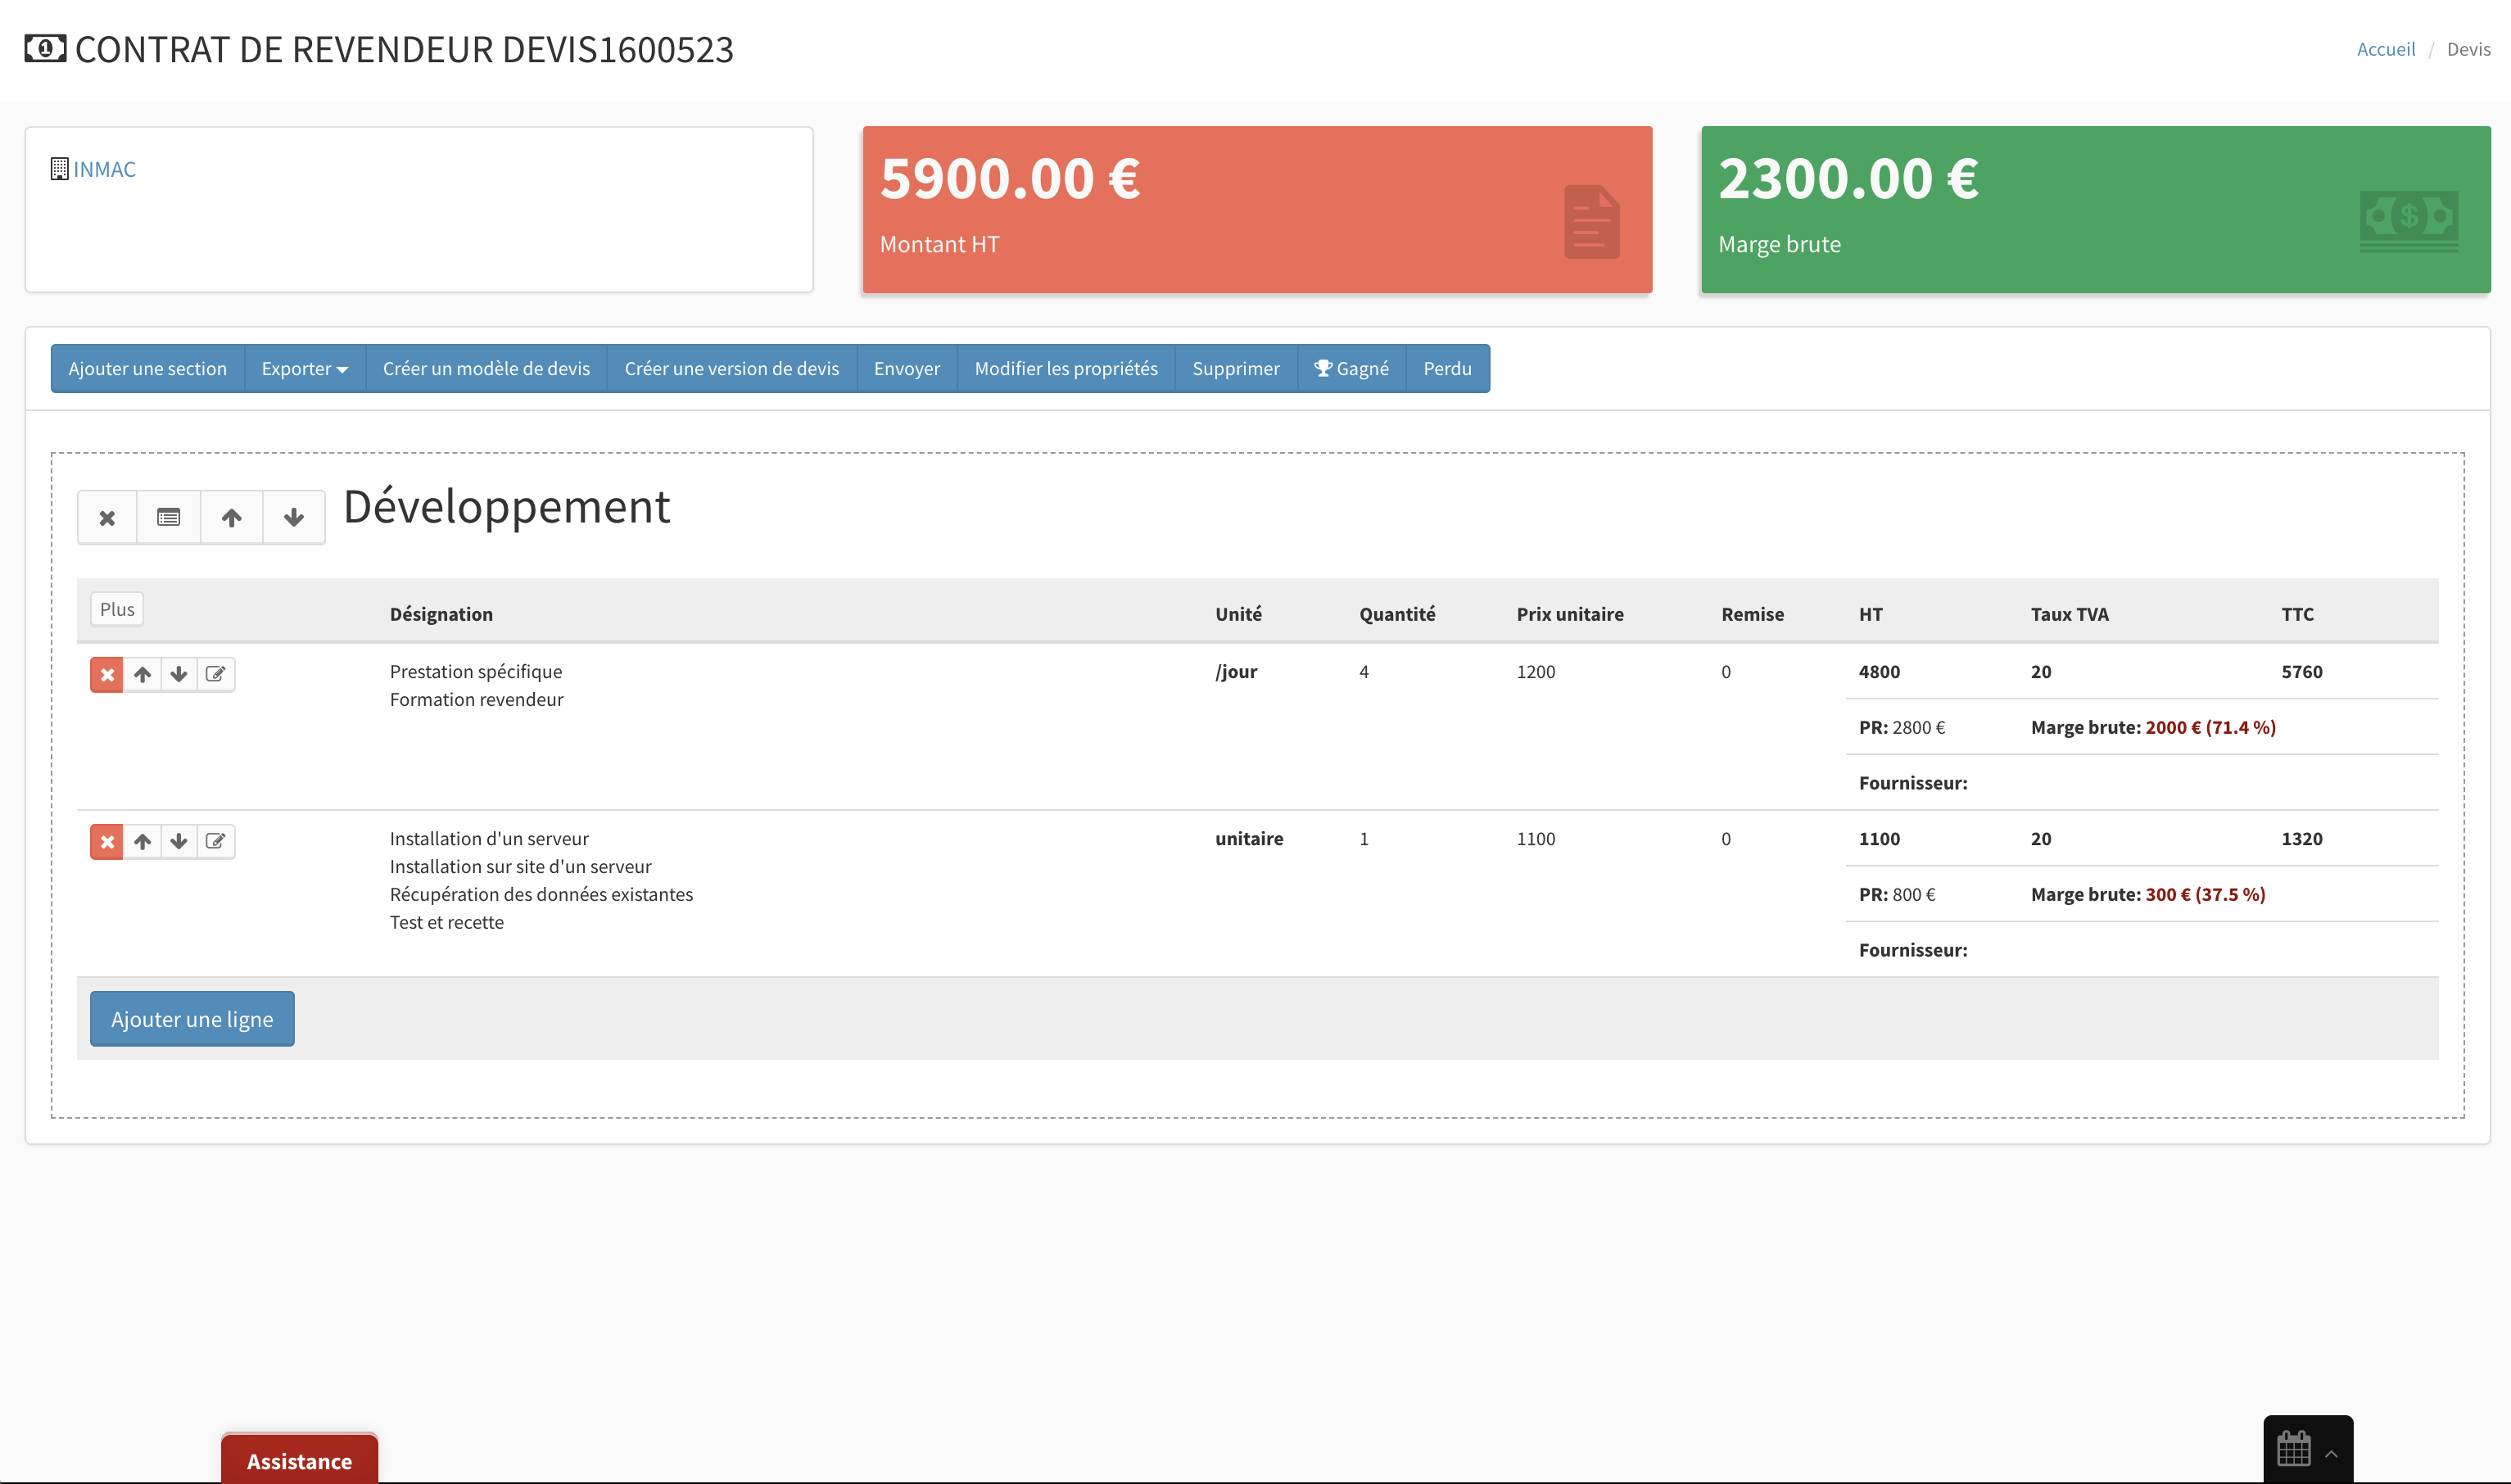The image size is (2511, 1484).
Task: Move Prestation spécifique line down
Action: point(179,674)
